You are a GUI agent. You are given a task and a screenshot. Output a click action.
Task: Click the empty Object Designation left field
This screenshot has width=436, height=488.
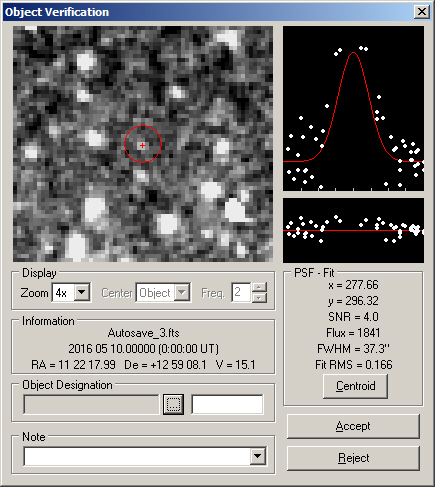[x=91, y=405]
